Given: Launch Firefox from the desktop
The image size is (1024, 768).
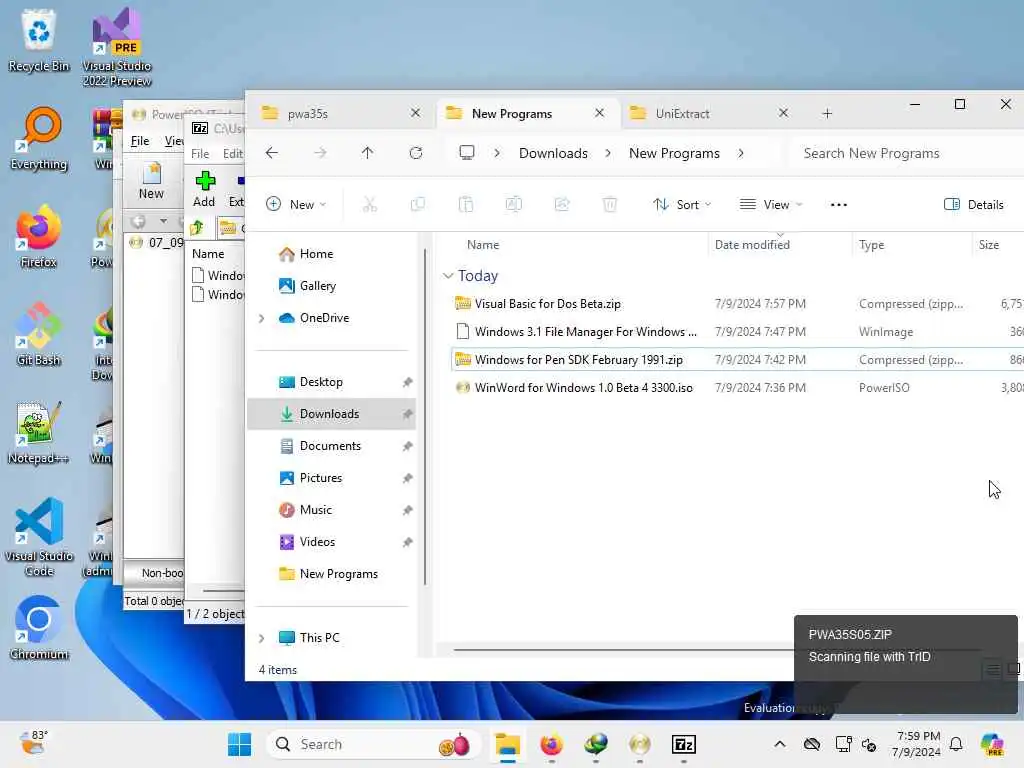Looking at the screenshot, I should (x=39, y=236).
